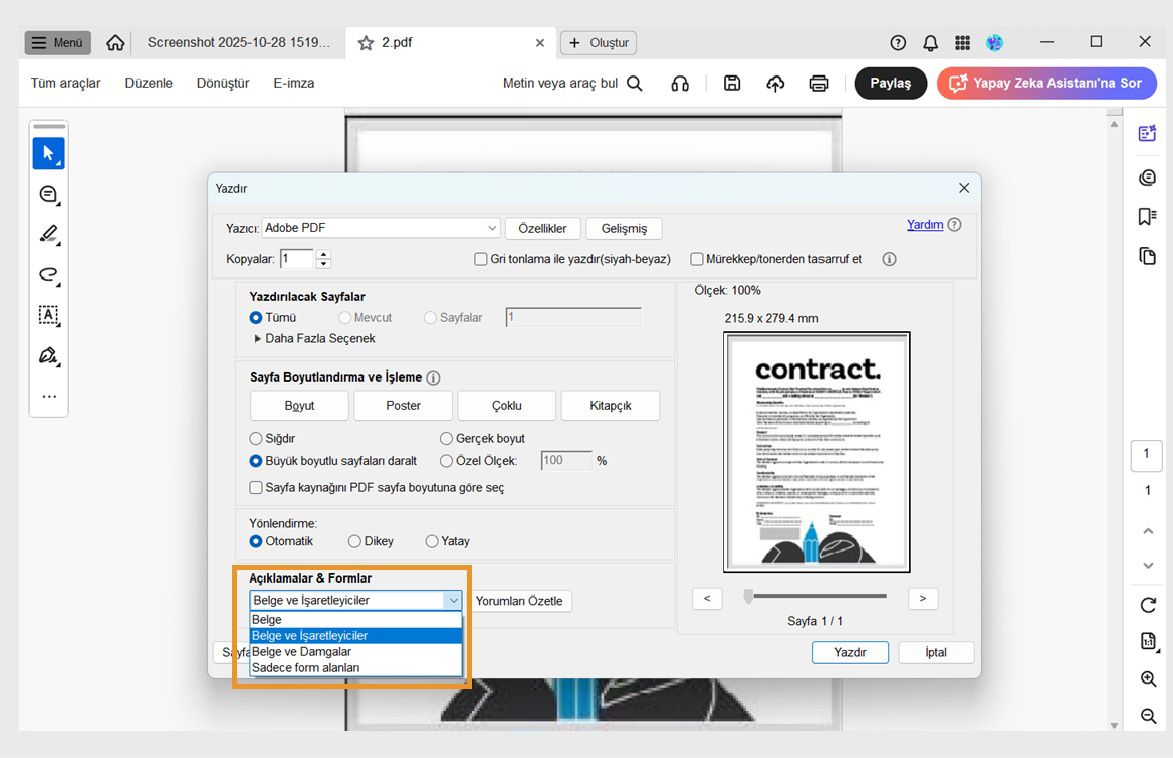Star the 2.pdf tab as favorite
Viewport: 1173px width, 758px height.
tap(366, 43)
